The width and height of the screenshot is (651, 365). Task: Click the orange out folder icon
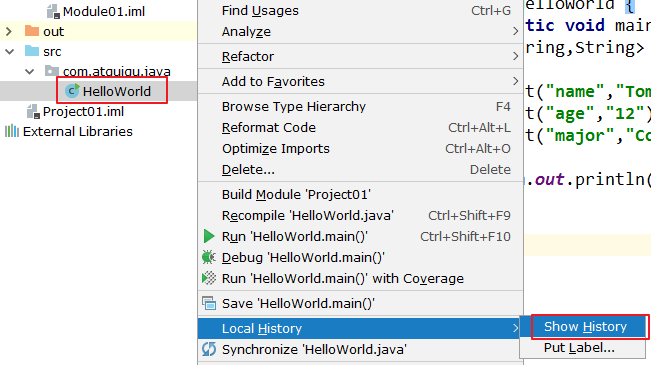click(32, 31)
